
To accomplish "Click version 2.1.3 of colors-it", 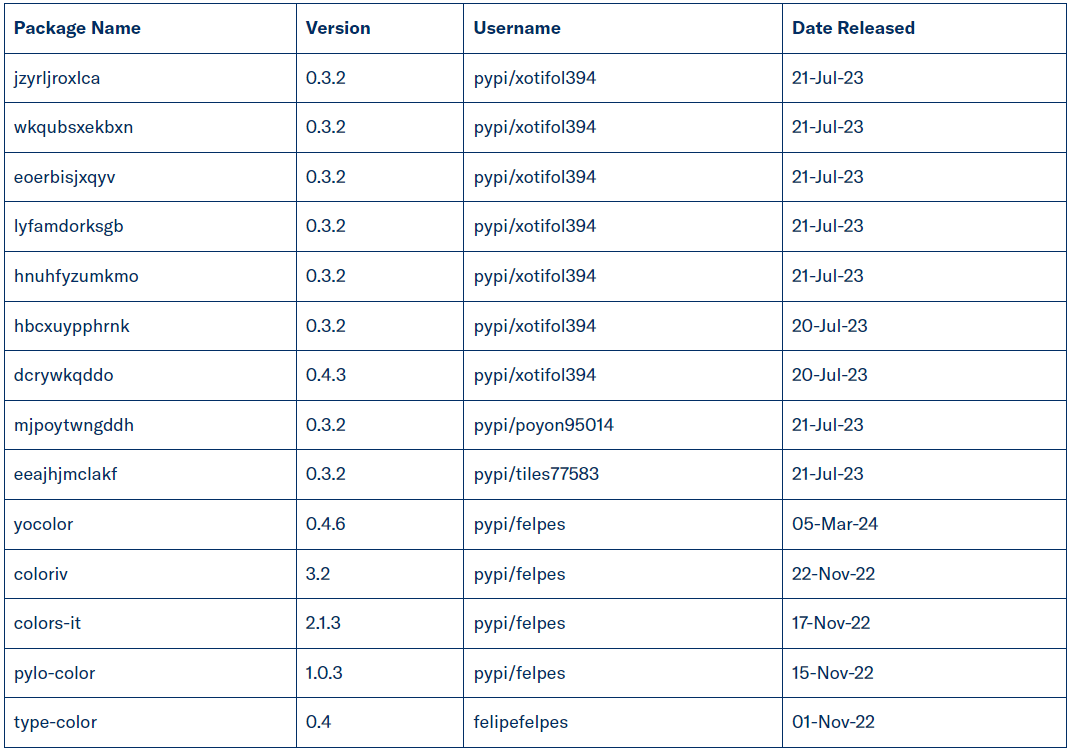I will pyautogui.click(x=323, y=623).
